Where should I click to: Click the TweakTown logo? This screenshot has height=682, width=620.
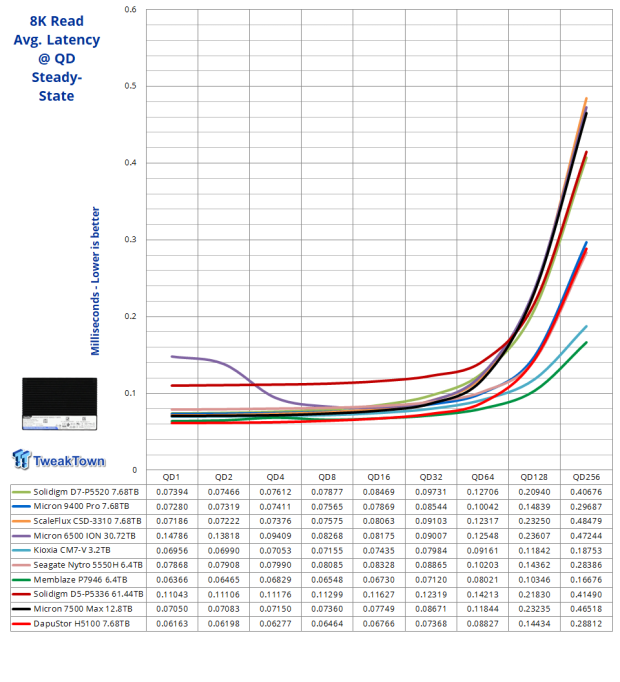pyautogui.click(x=59, y=459)
